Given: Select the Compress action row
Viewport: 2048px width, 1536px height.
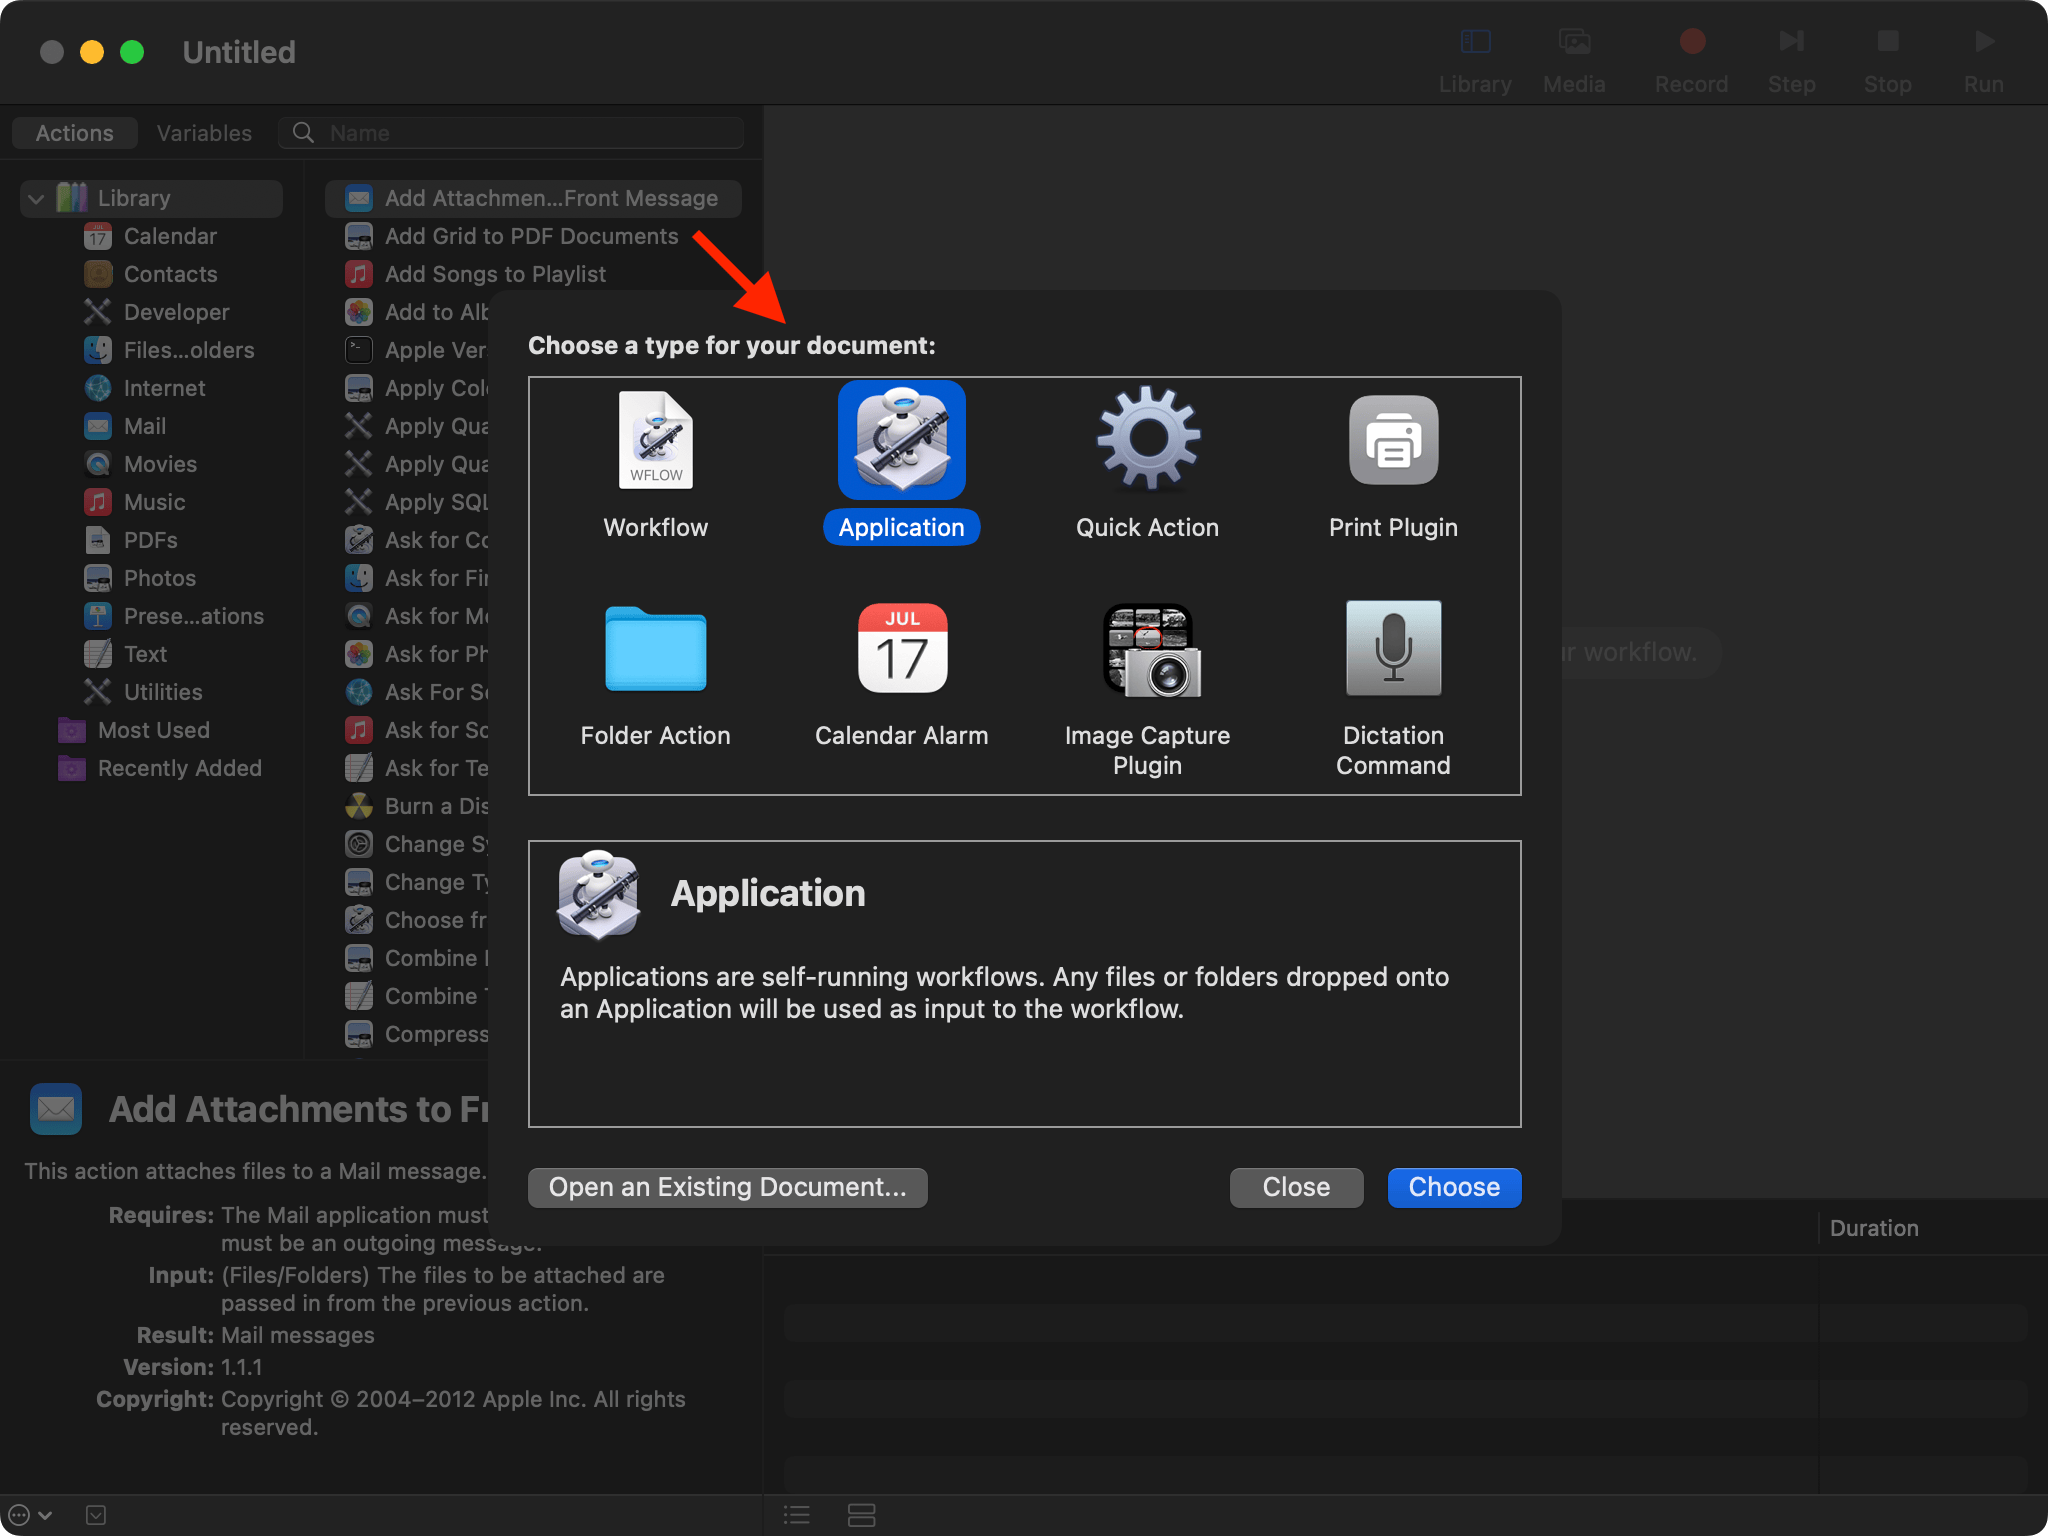Looking at the screenshot, I should [415, 1034].
